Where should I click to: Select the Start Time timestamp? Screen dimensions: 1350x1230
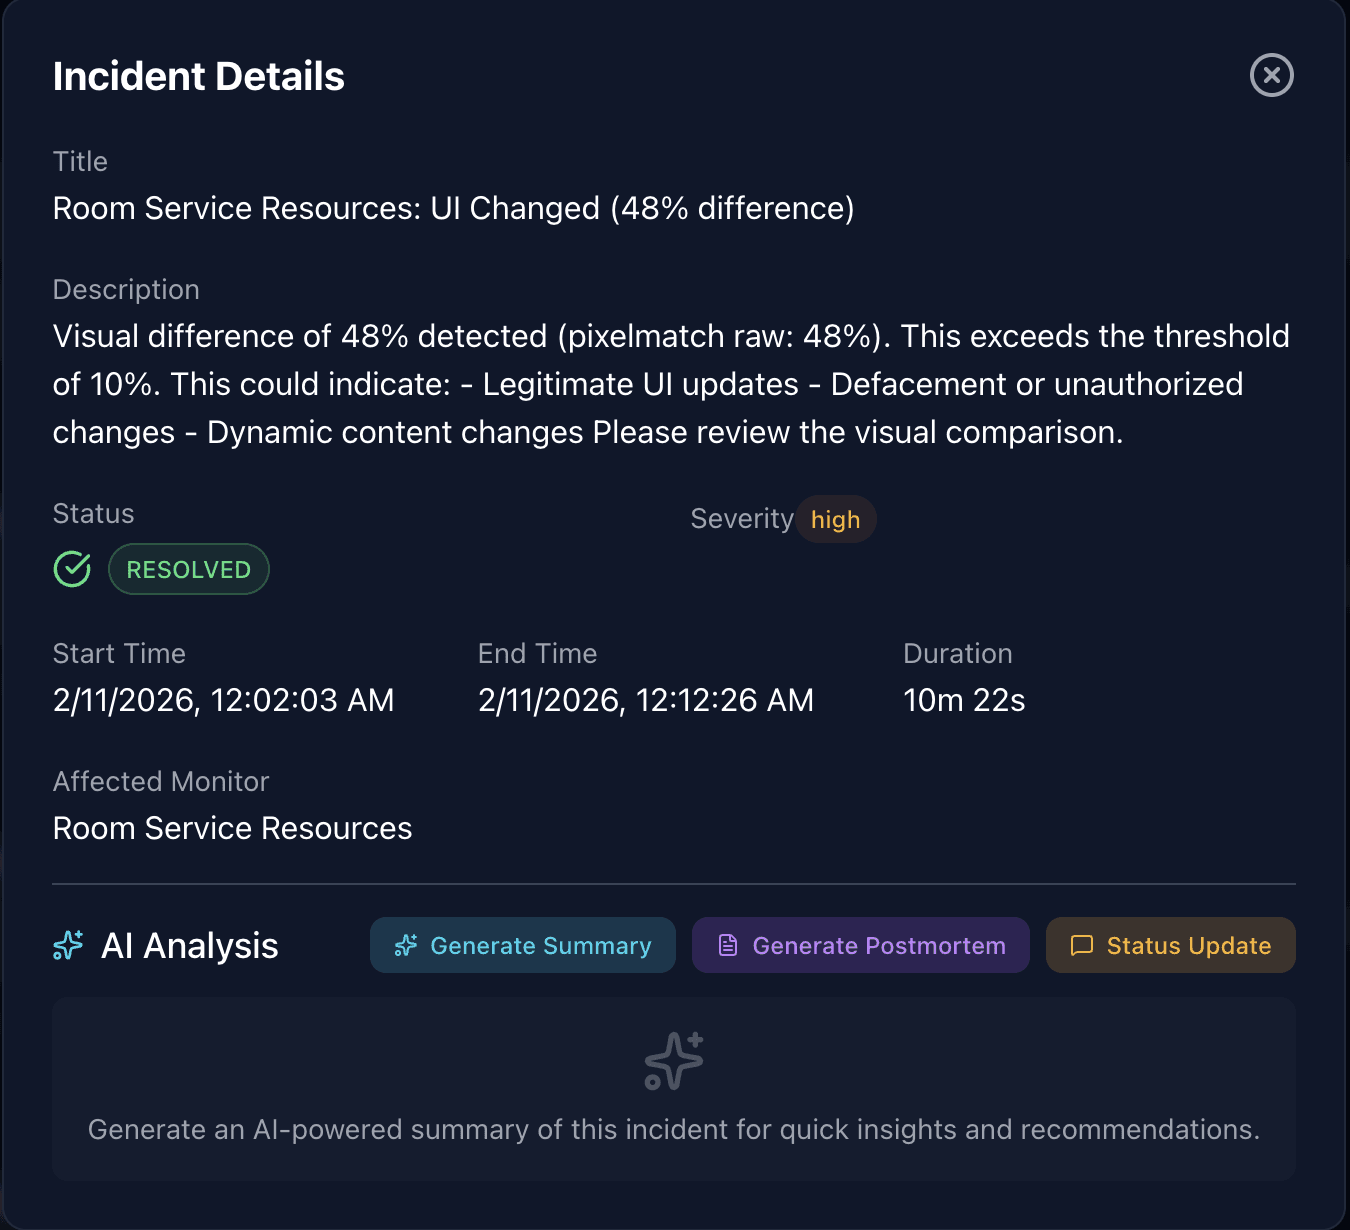pyautogui.click(x=223, y=700)
